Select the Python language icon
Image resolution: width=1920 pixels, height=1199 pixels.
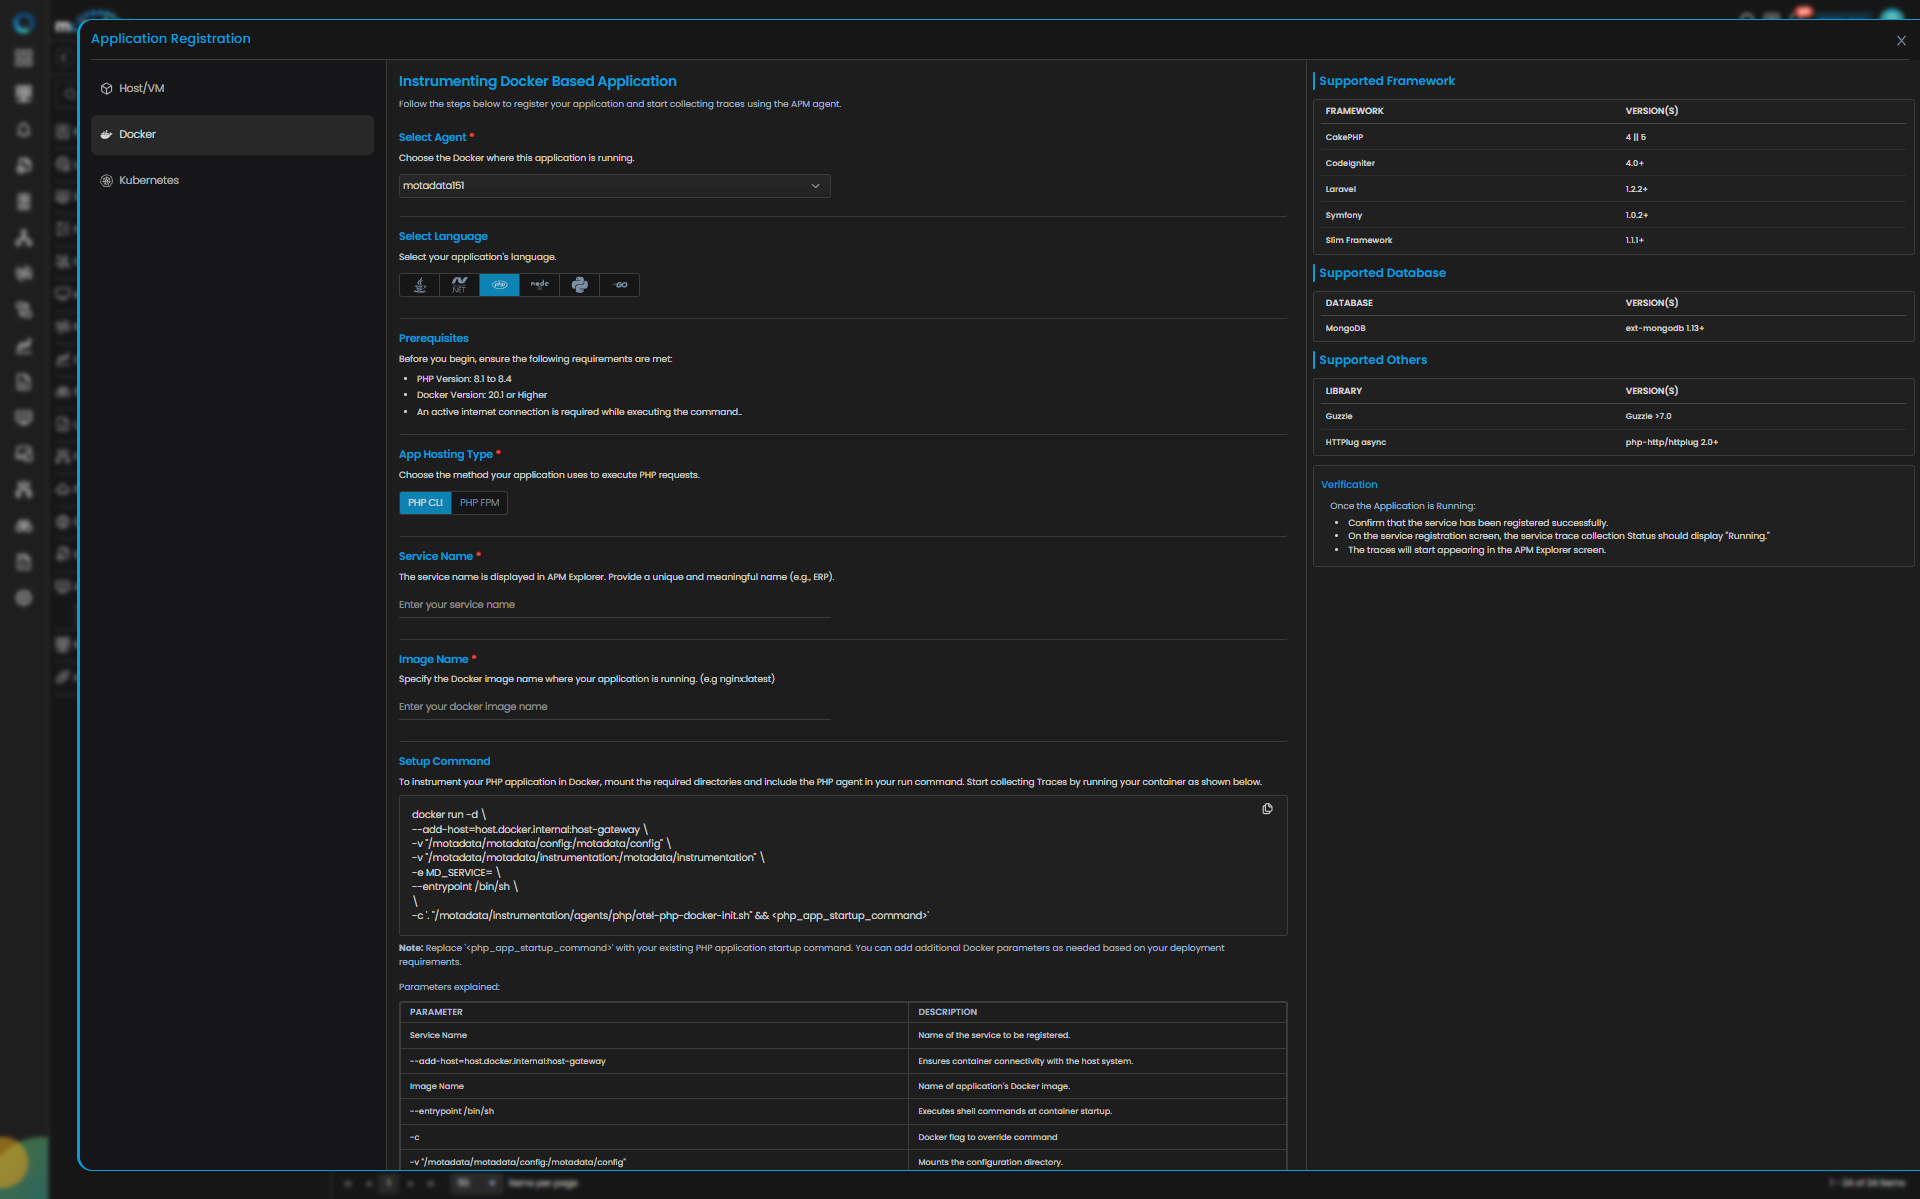coord(579,285)
